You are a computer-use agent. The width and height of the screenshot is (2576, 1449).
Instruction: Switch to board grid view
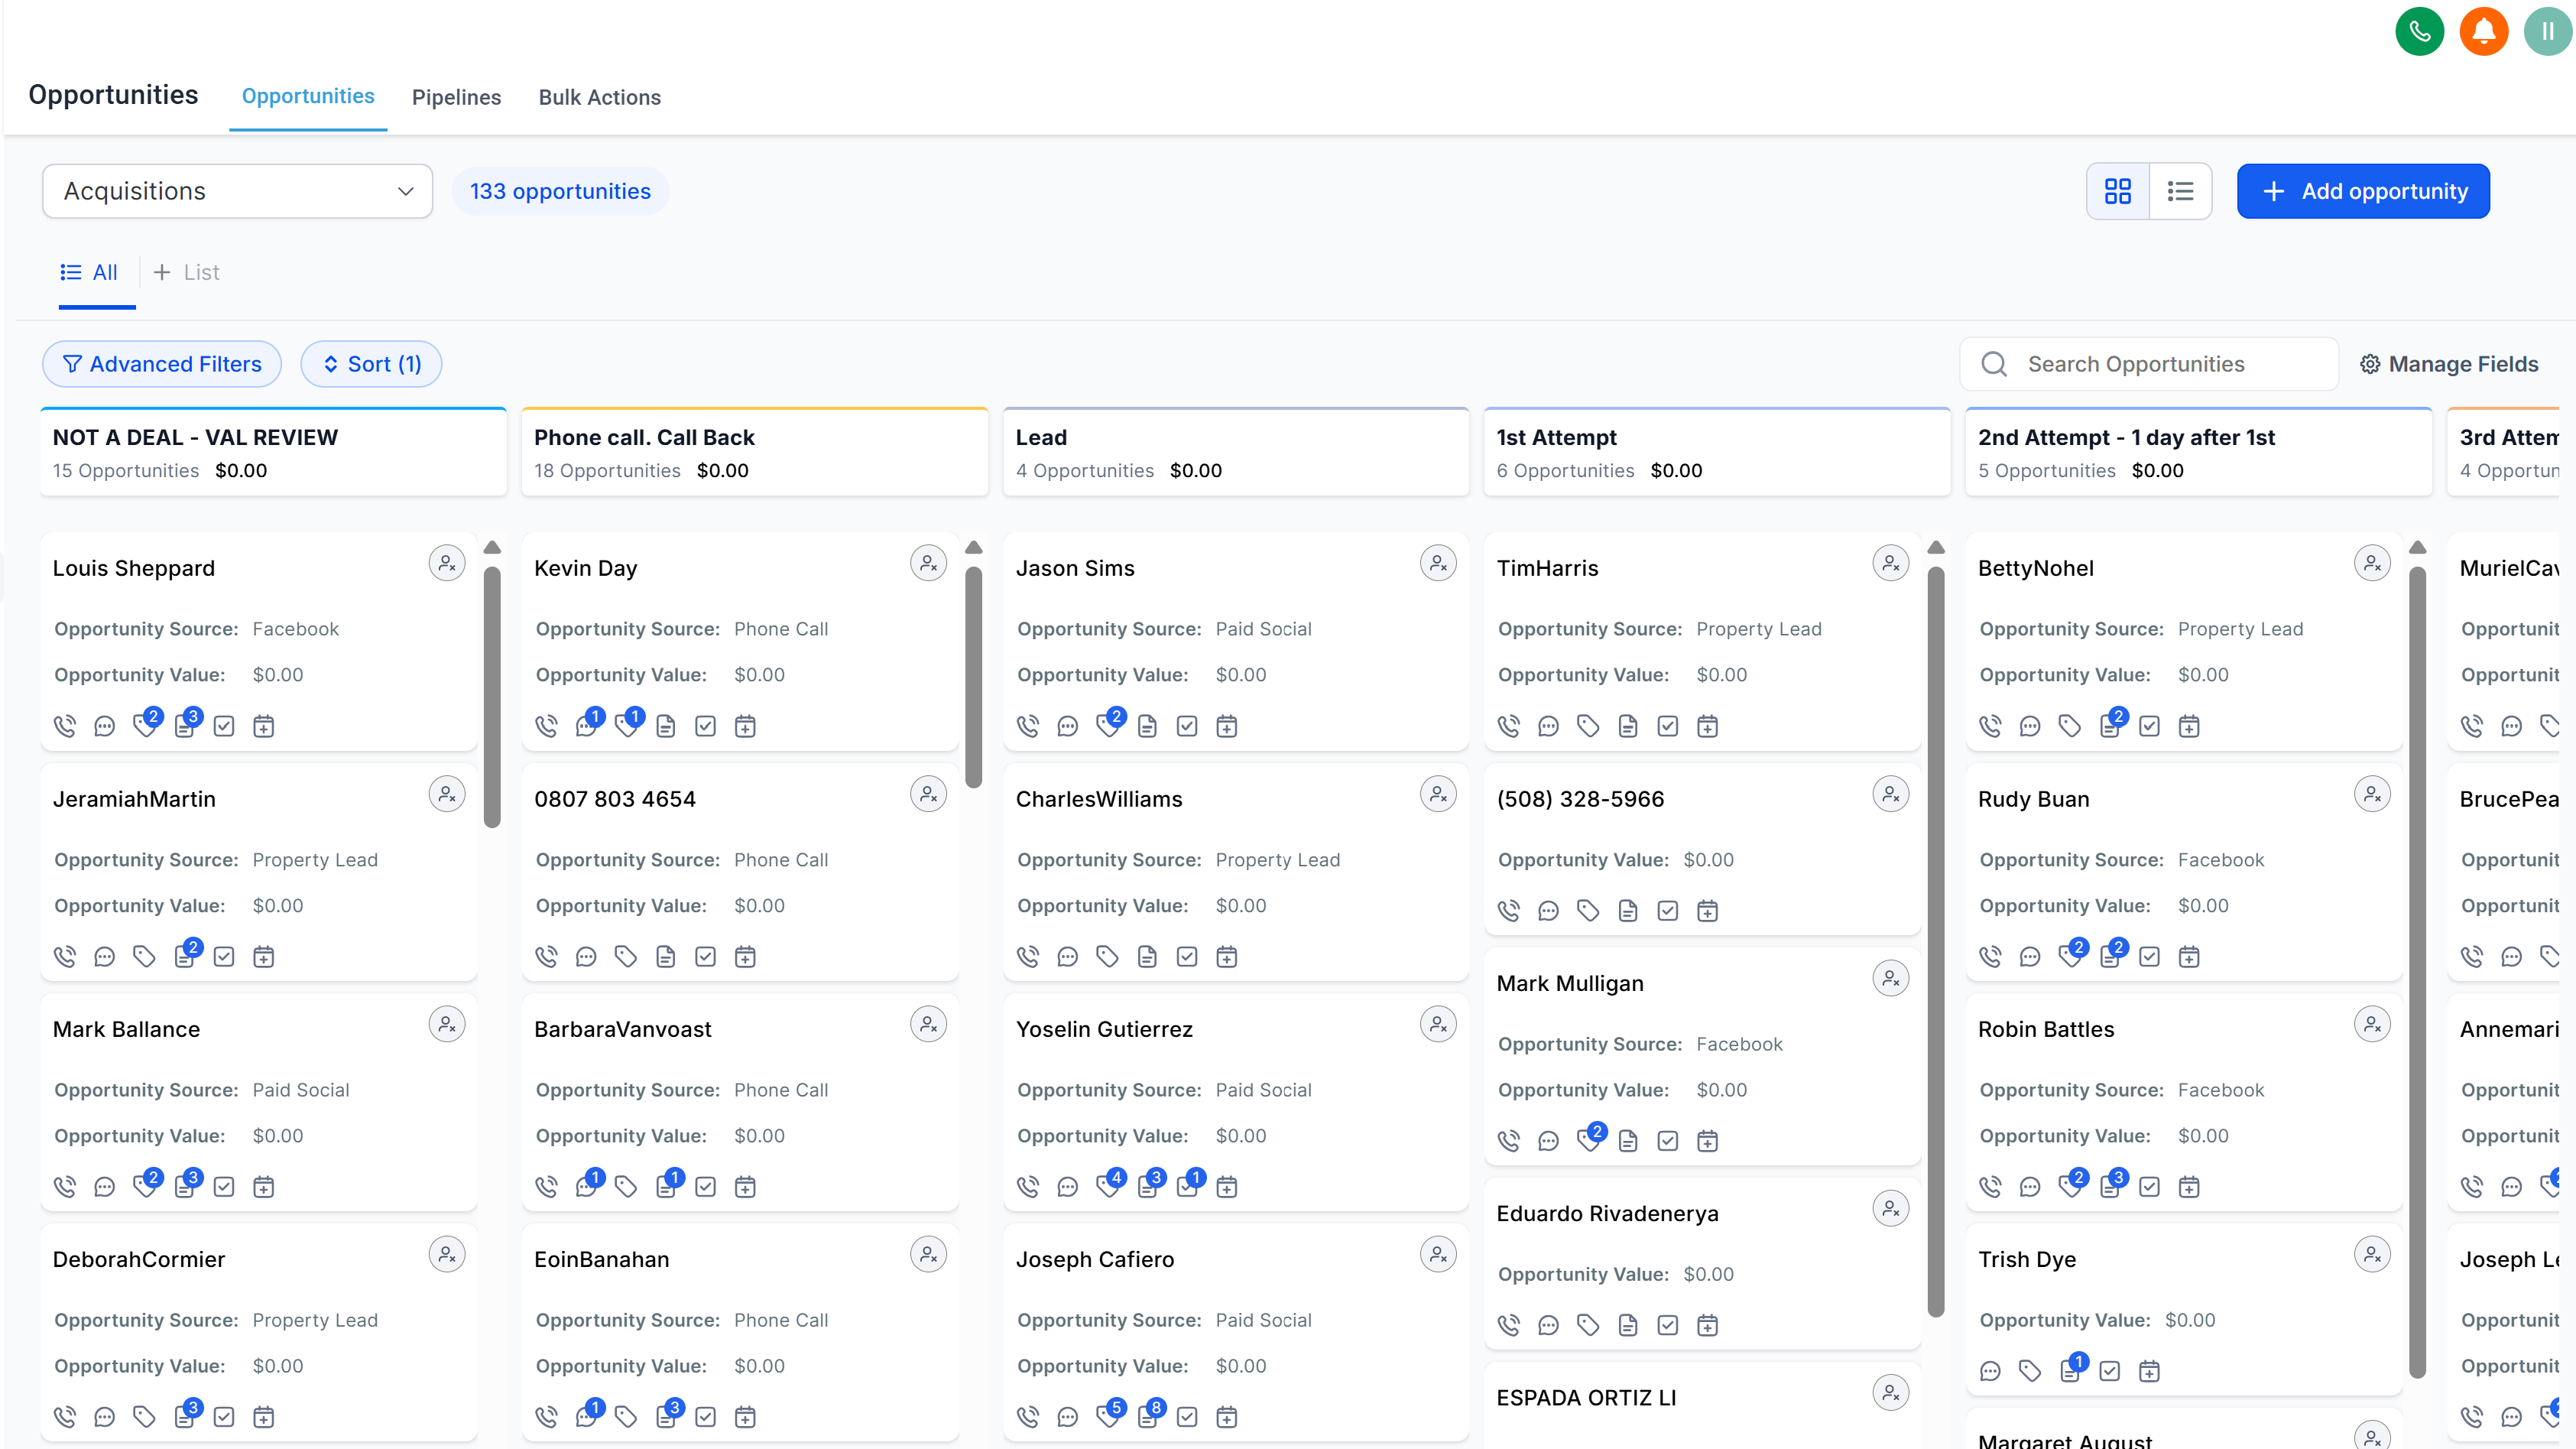click(2117, 191)
